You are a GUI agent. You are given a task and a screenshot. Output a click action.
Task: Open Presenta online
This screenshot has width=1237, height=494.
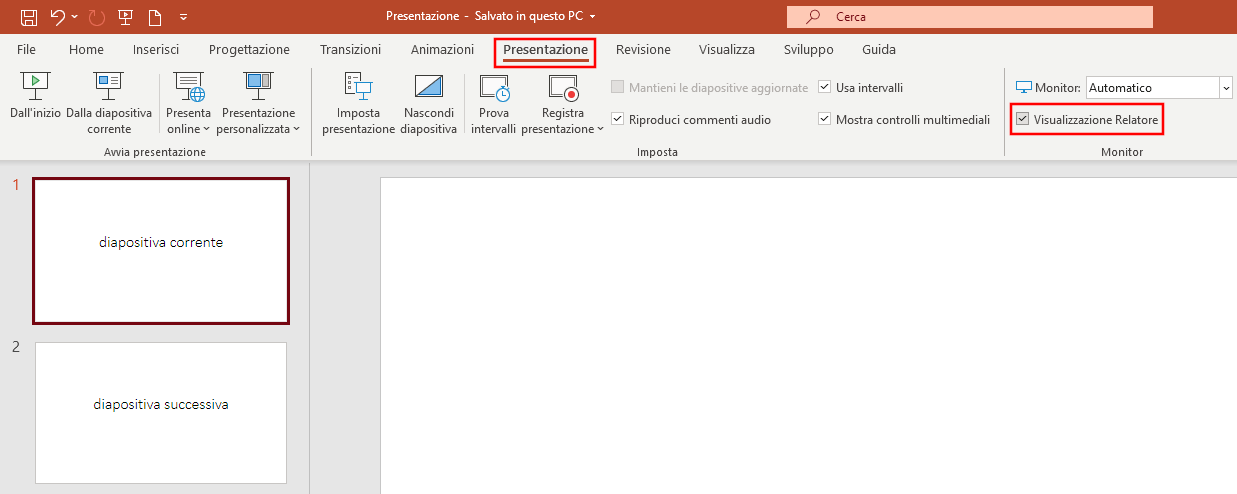tap(188, 103)
